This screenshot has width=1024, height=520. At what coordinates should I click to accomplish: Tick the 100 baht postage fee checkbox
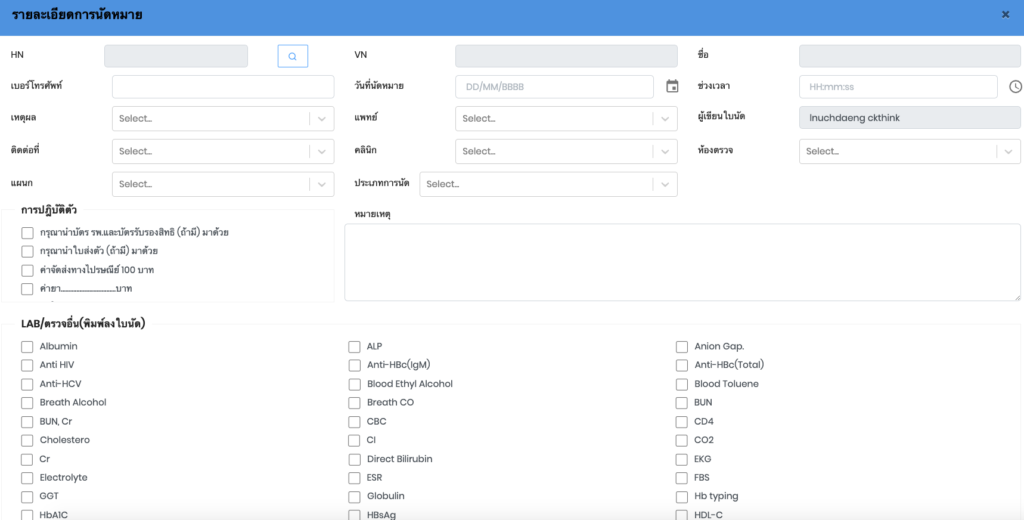click(28, 270)
